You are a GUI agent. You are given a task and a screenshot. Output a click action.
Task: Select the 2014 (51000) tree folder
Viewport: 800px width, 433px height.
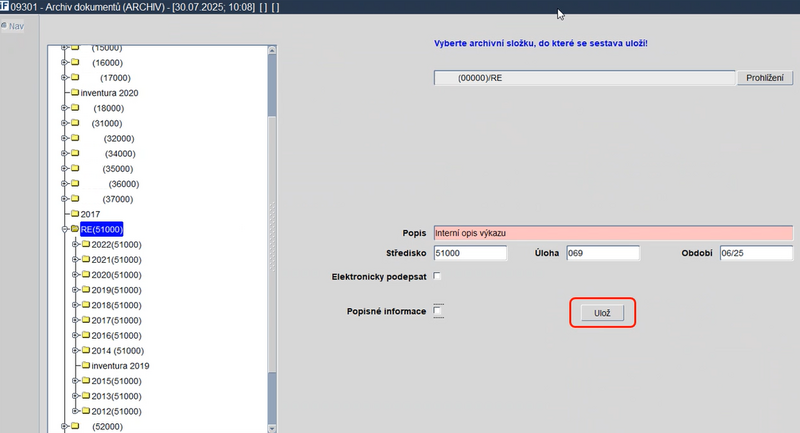pos(118,351)
